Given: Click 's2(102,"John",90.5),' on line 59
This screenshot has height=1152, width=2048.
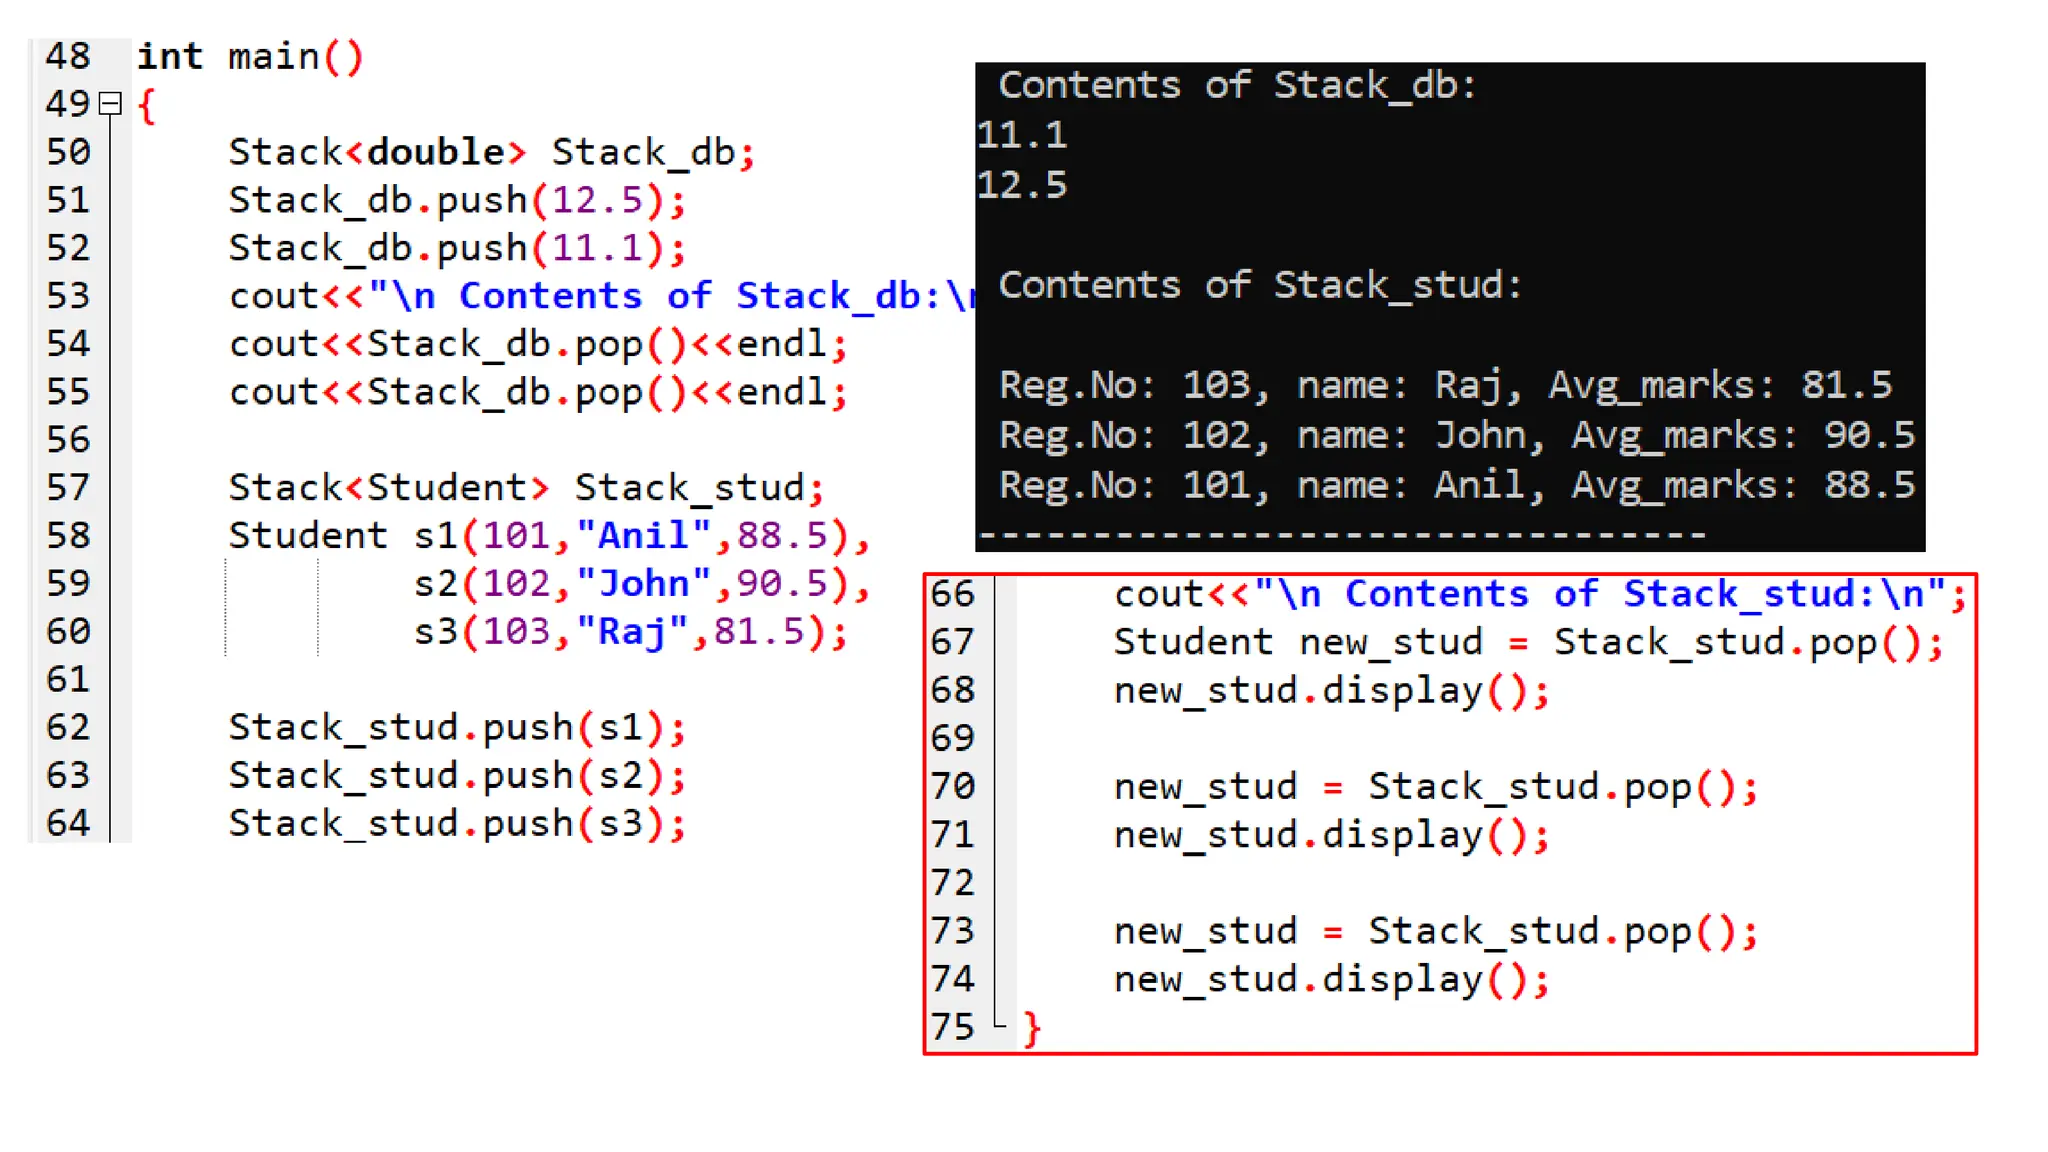Looking at the screenshot, I should (642, 584).
